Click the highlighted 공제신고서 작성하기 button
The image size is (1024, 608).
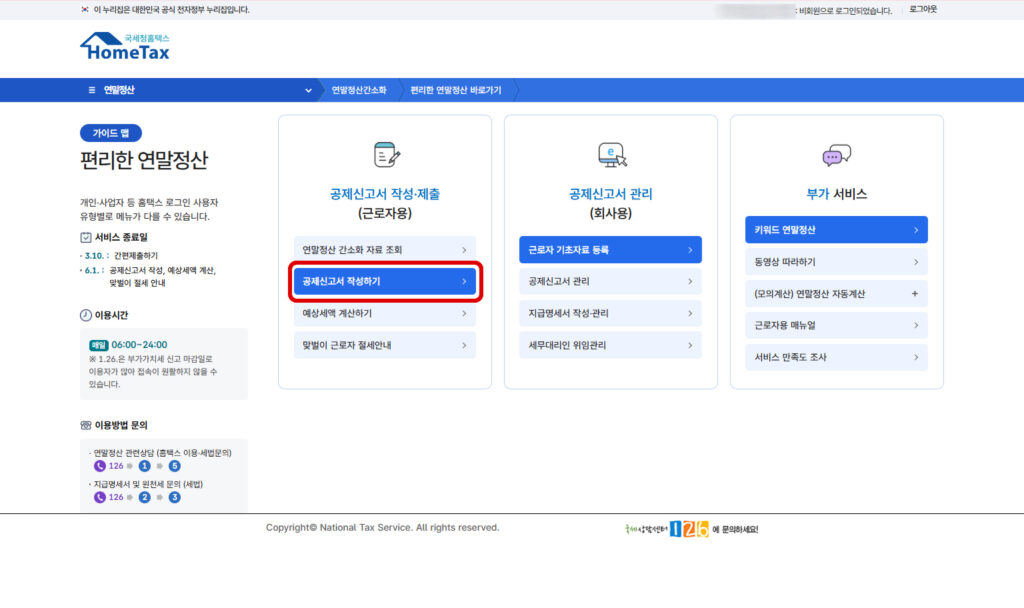[384, 282]
